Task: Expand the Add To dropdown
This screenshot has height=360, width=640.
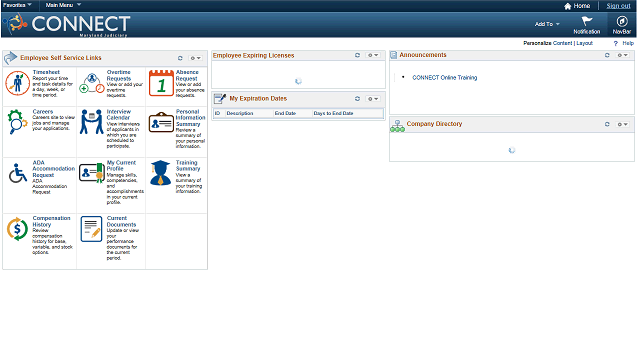Action: click(x=547, y=24)
